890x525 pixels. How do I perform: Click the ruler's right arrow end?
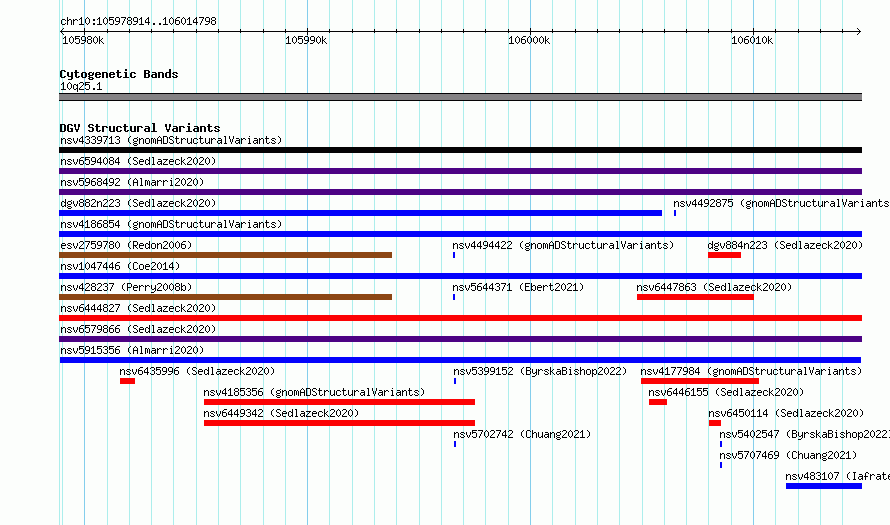(x=859, y=32)
